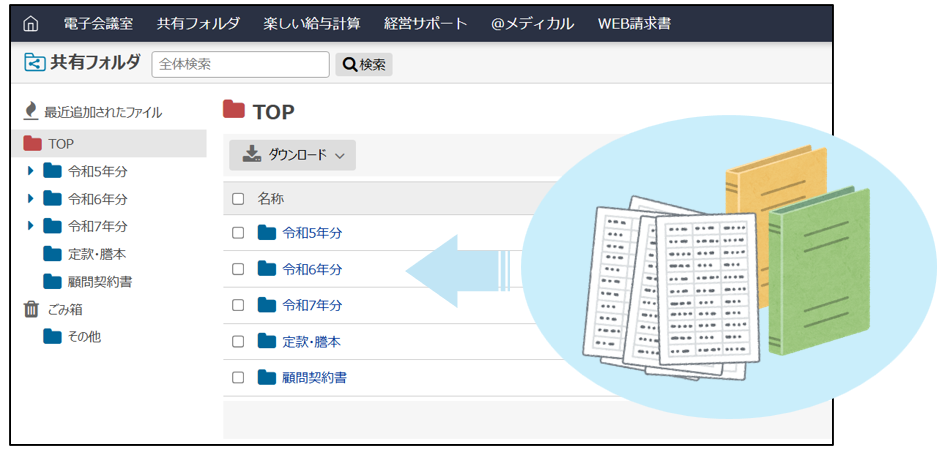Viewport: 949px width, 450px height.
Task: Click the shared folder logo icon
Action: [x=35, y=63]
